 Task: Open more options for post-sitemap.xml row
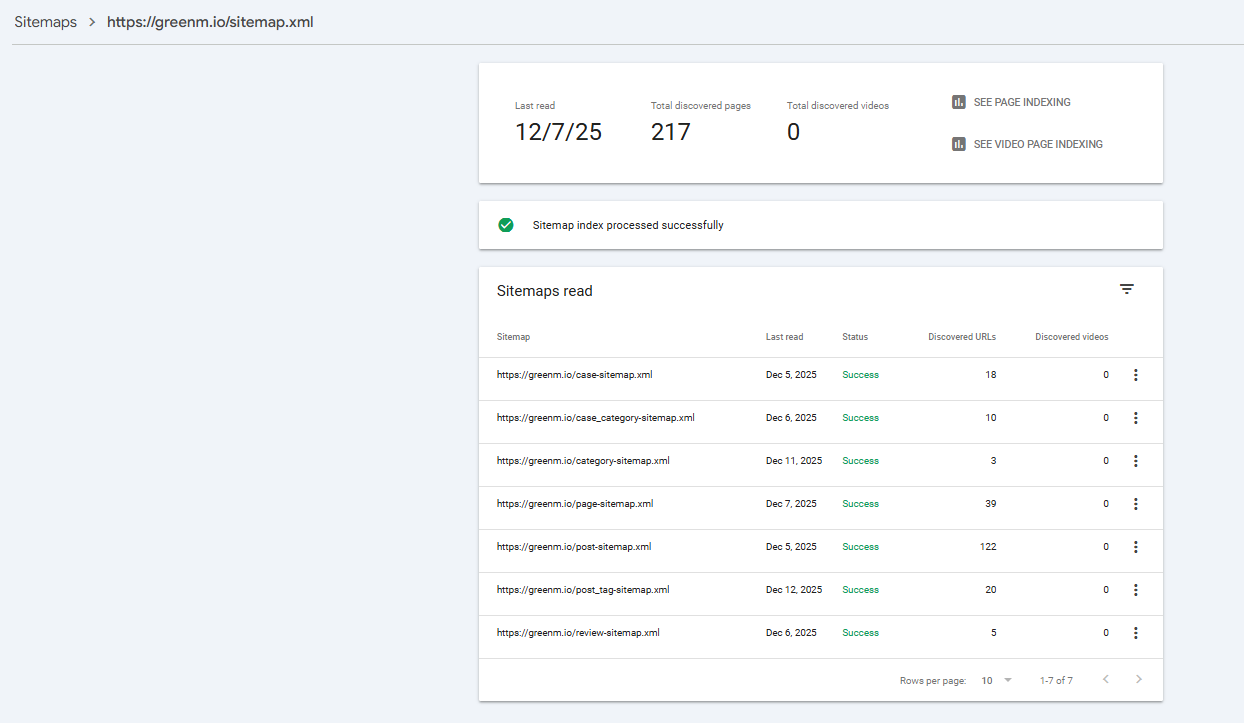[x=1135, y=547]
